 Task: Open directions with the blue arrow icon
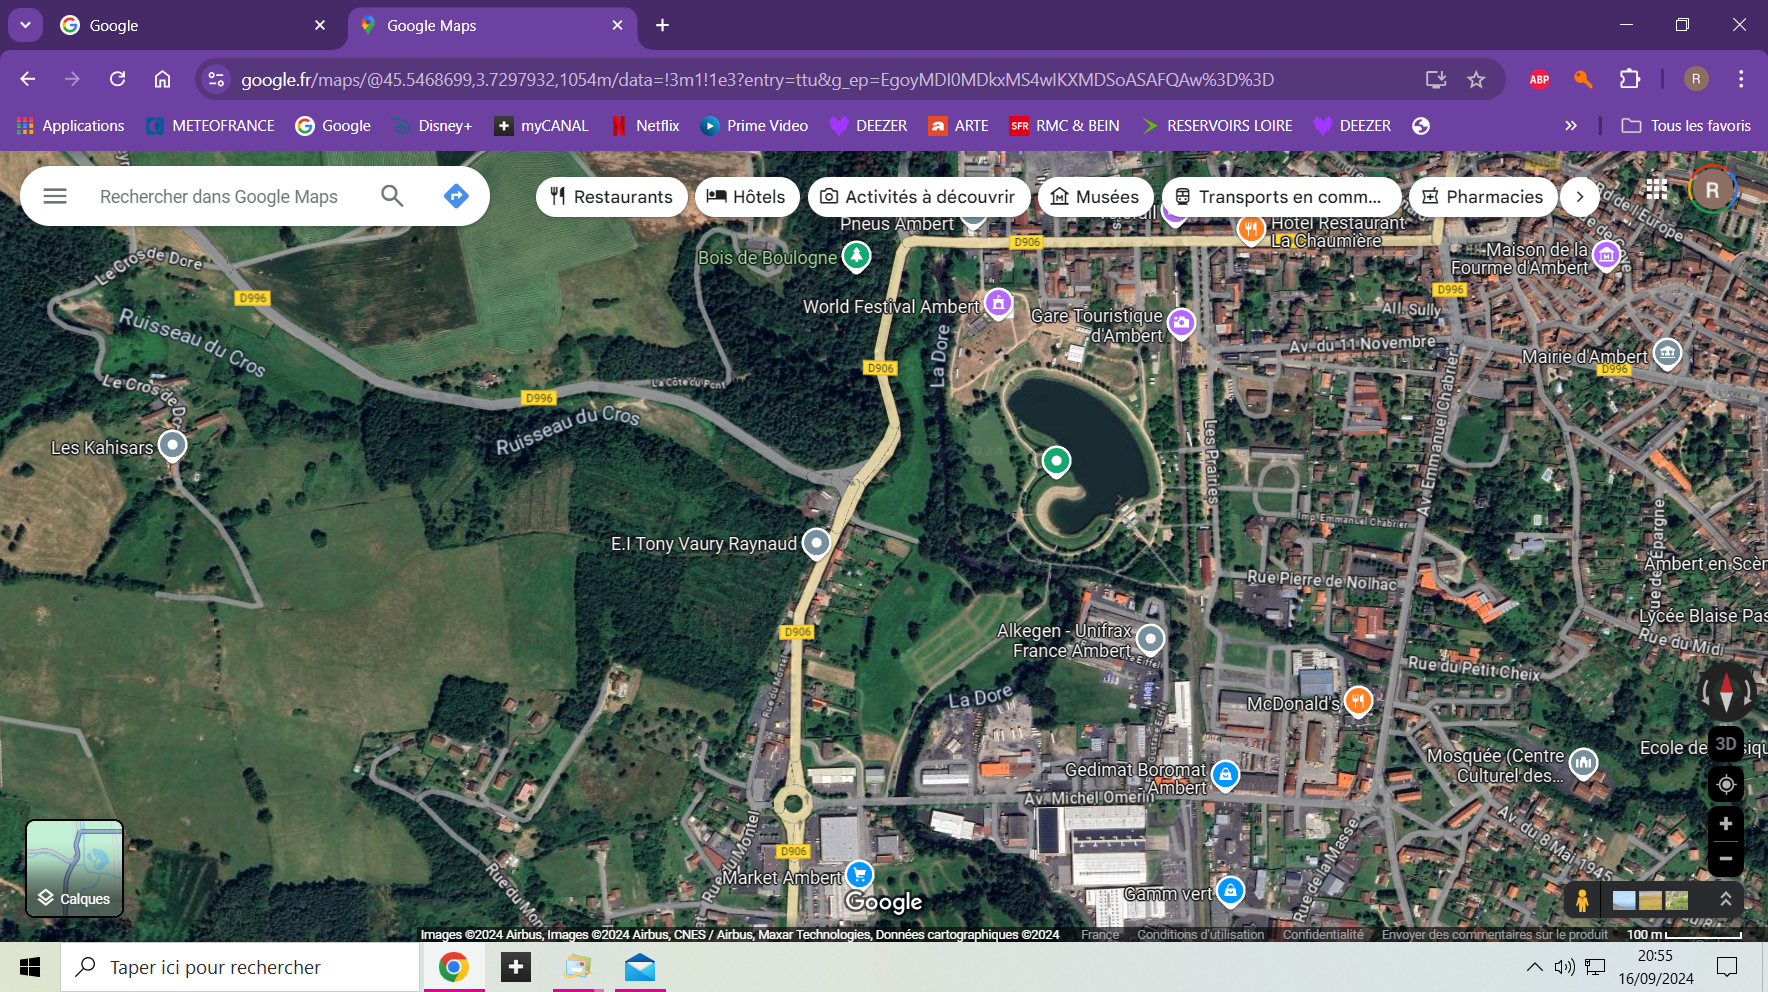click(x=456, y=196)
